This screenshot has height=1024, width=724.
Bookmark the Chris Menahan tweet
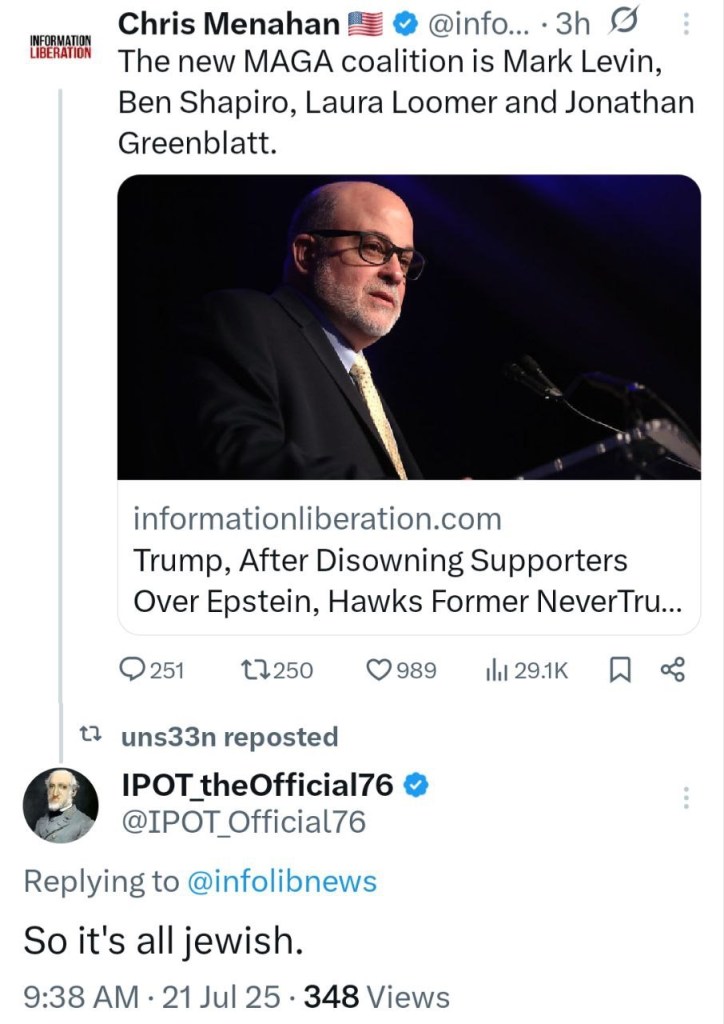point(616,670)
